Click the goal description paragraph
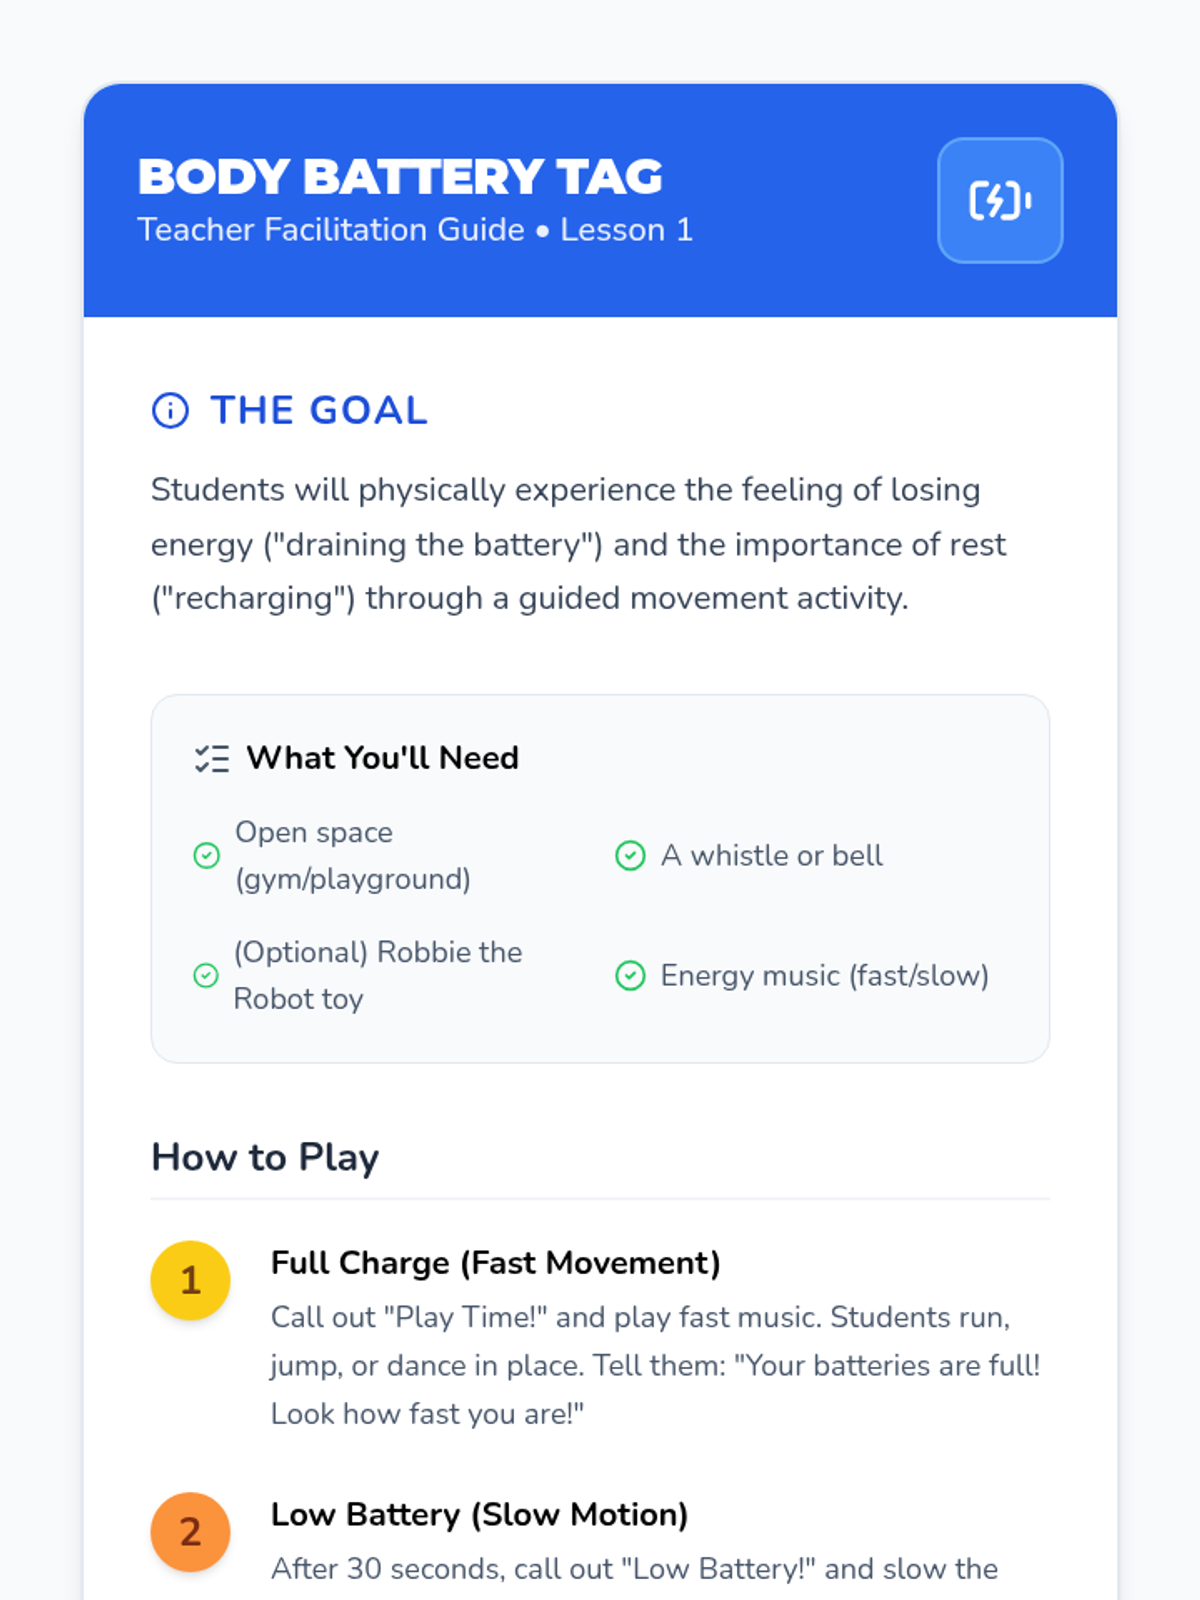 coord(578,544)
